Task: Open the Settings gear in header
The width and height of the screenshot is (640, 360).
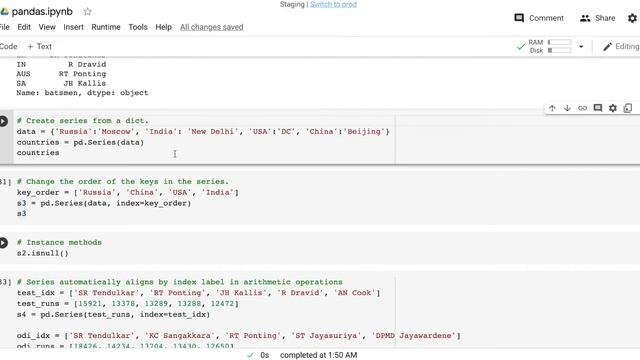Action: [x=632, y=18]
